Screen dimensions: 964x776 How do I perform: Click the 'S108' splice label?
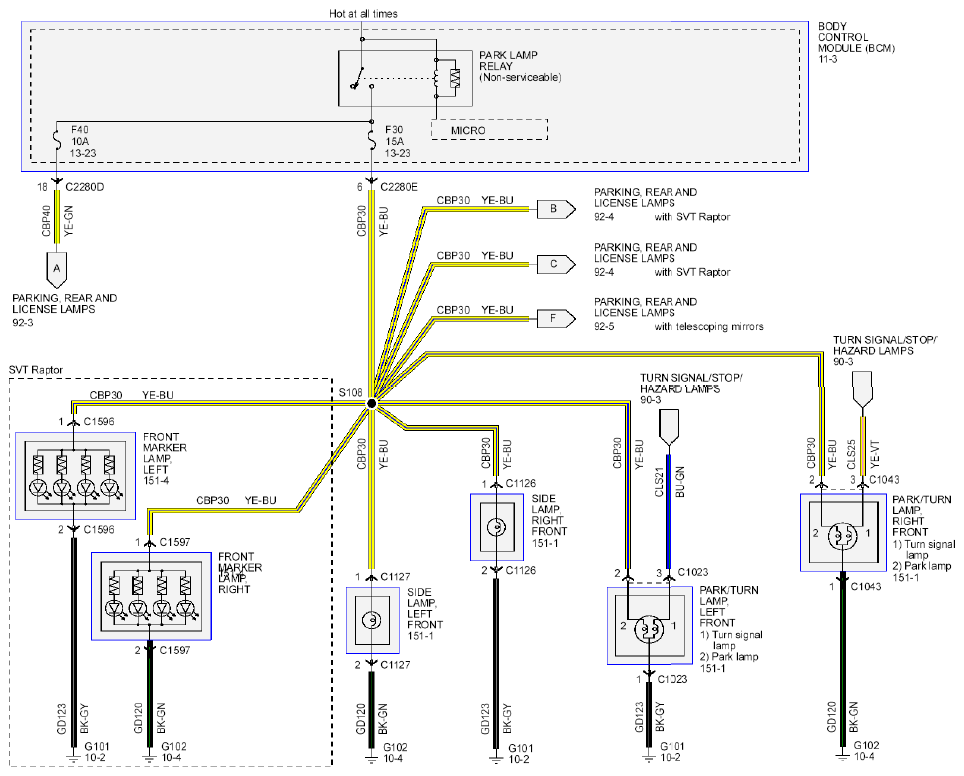(350, 392)
